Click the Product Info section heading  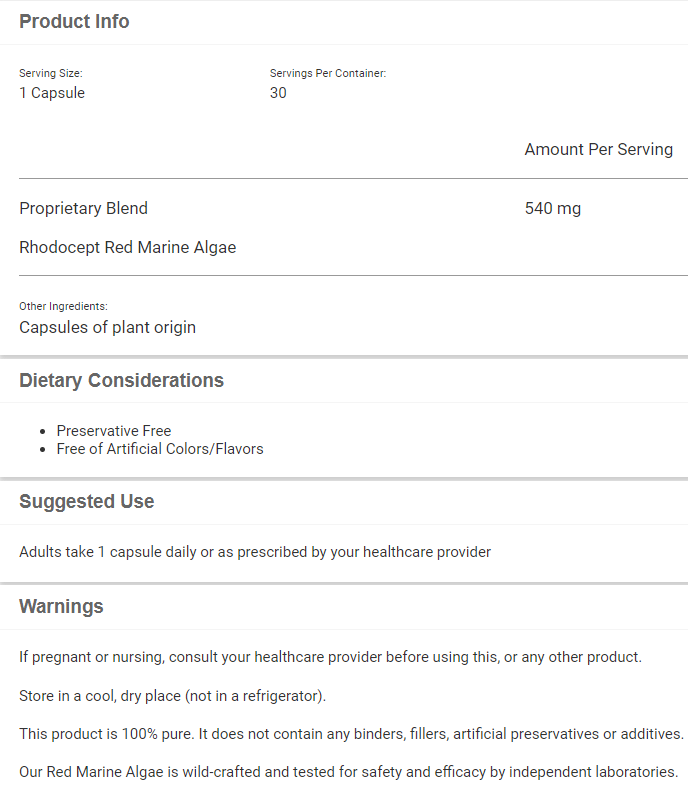pyautogui.click(x=74, y=21)
